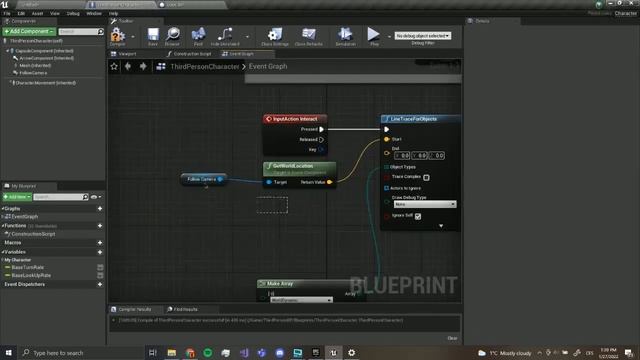The height and width of the screenshot is (360, 640).
Task: Click the star bookmark icon in graph header
Action: pos(114,66)
